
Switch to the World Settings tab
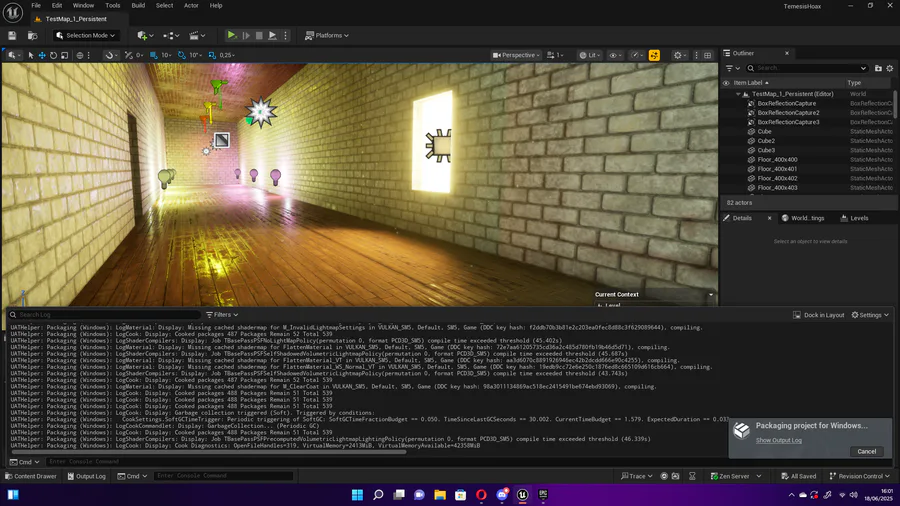tap(803, 218)
